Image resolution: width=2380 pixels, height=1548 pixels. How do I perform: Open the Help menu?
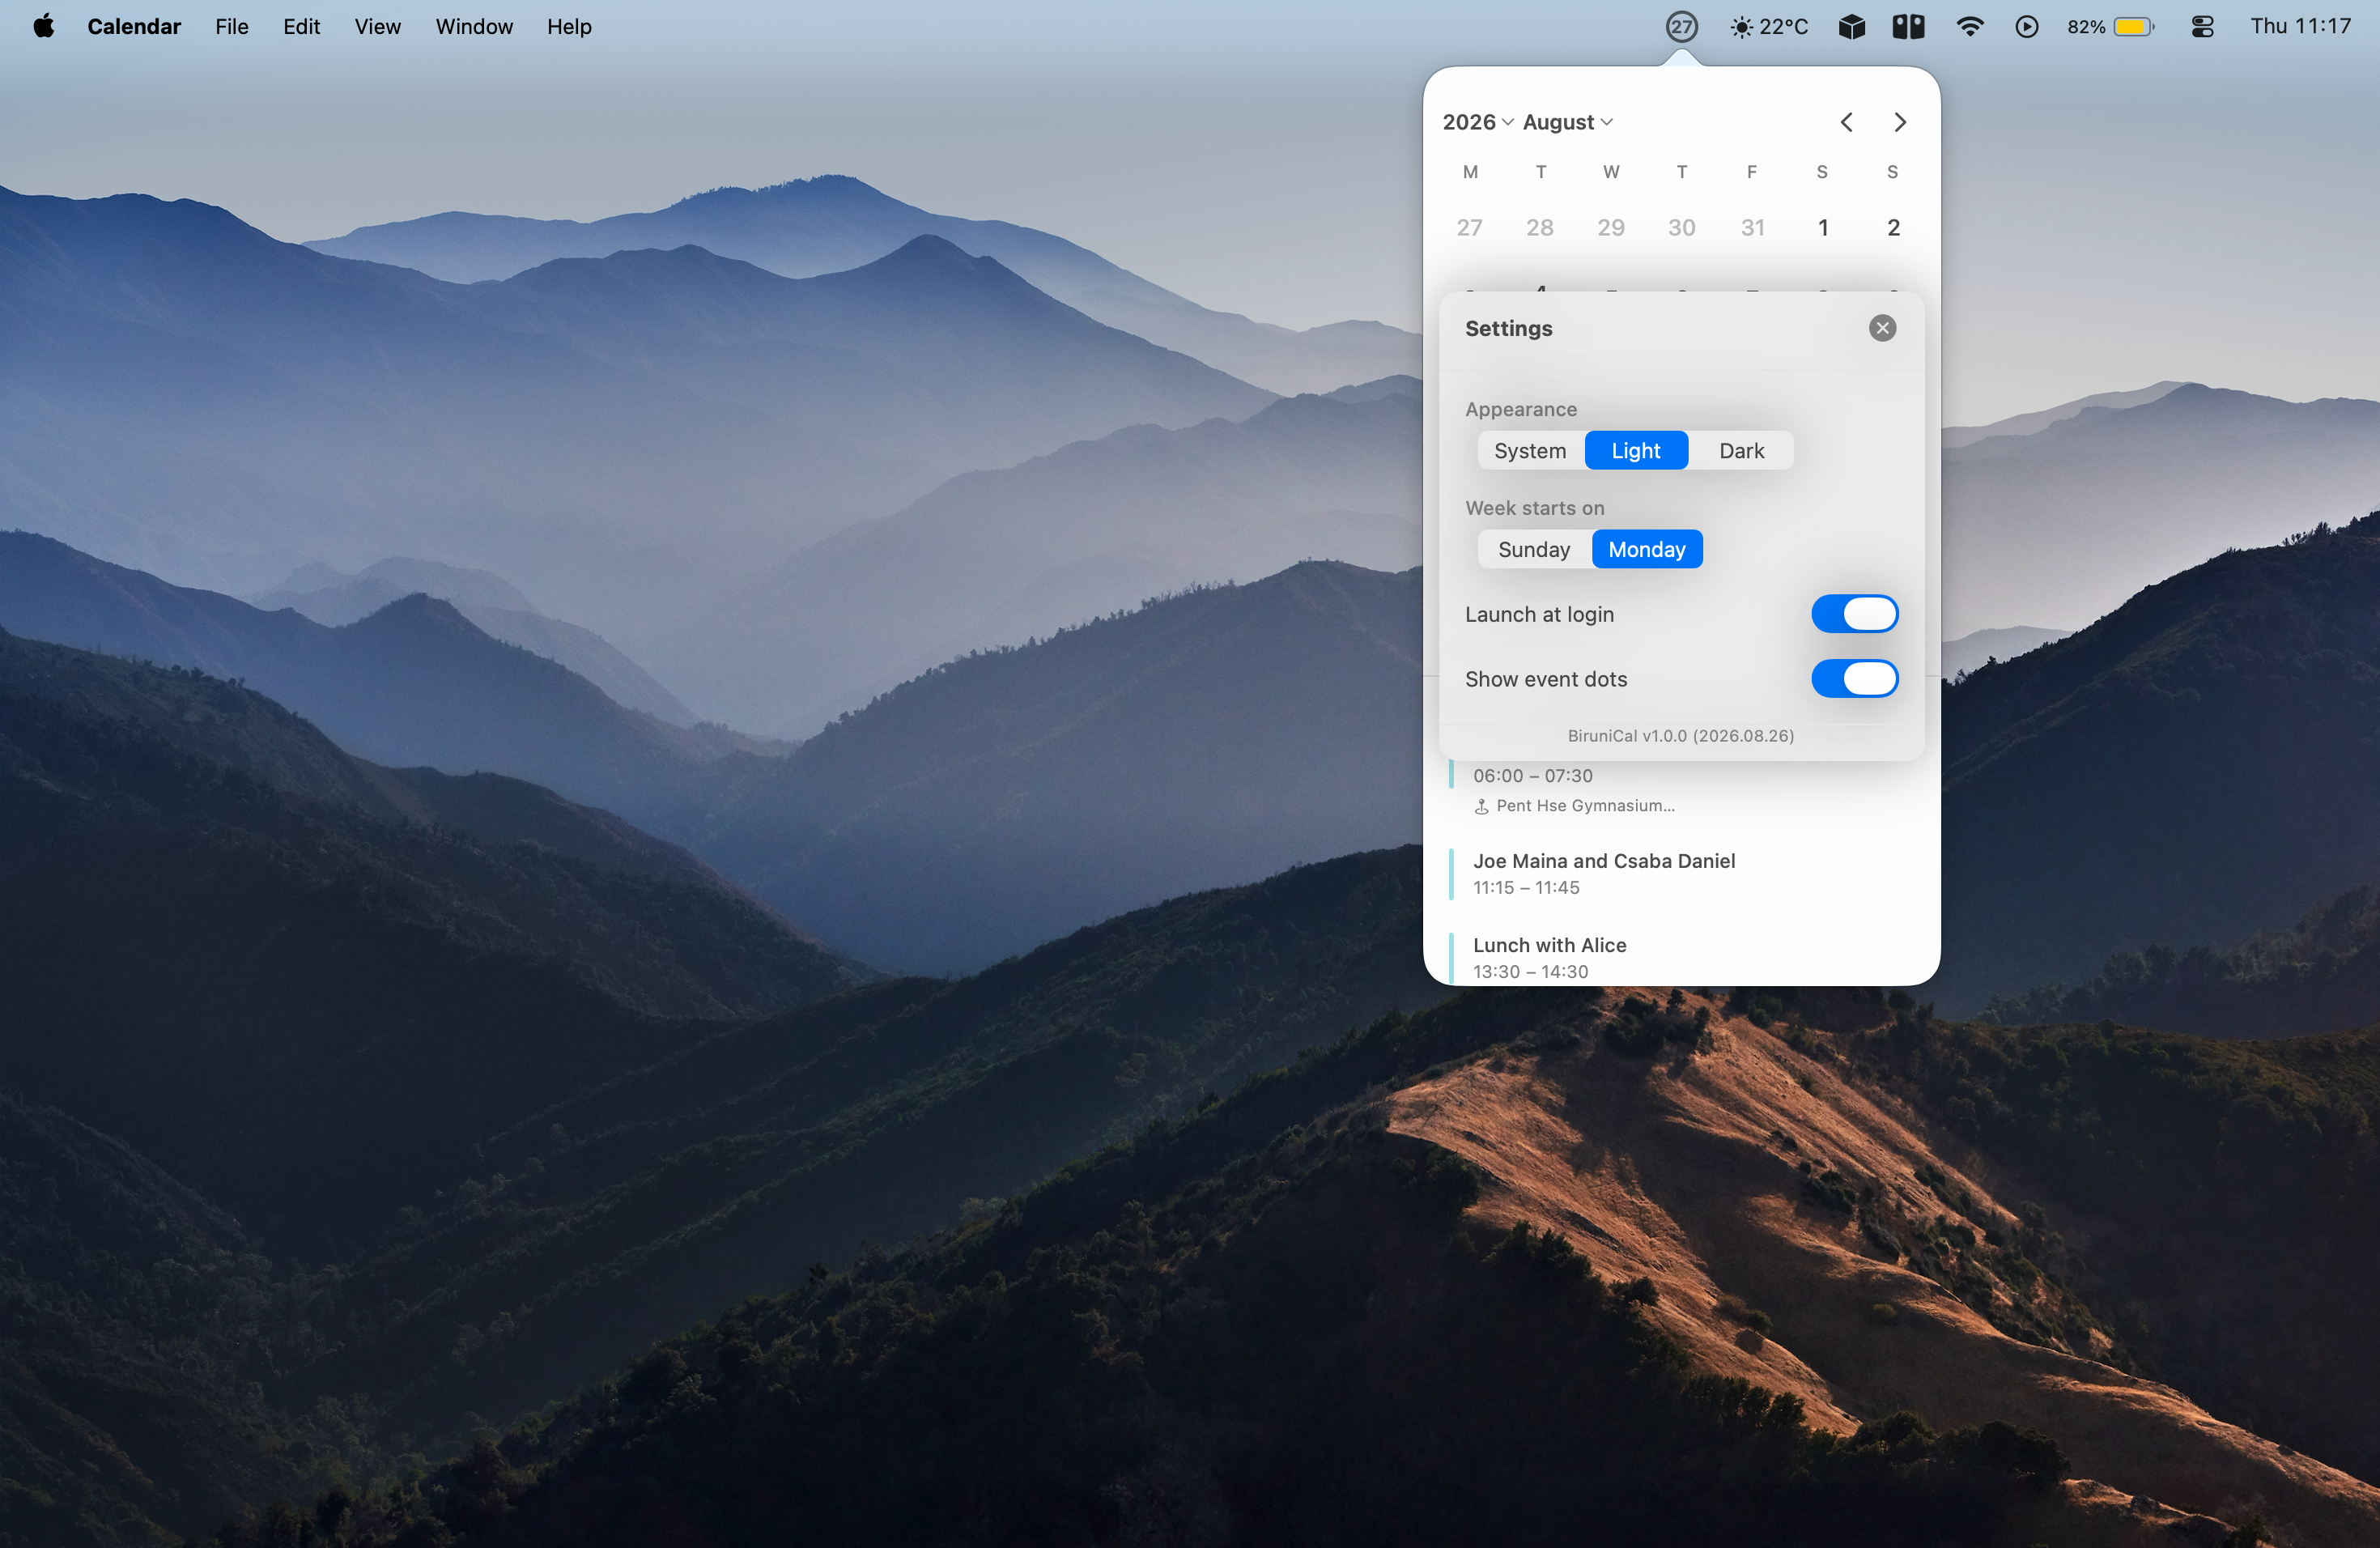click(x=569, y=26)
